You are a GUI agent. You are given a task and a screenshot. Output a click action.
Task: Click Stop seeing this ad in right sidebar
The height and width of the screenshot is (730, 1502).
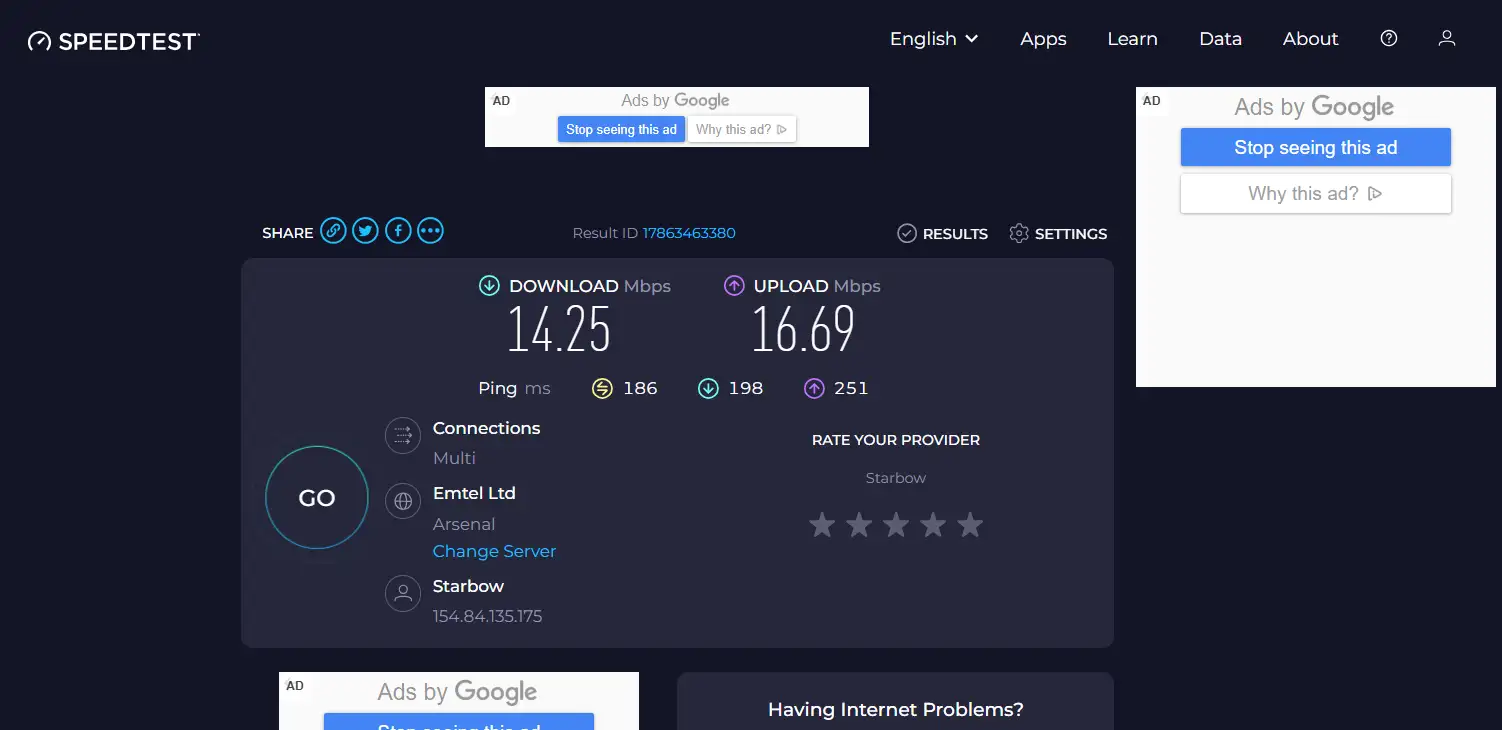point(1315,147)
